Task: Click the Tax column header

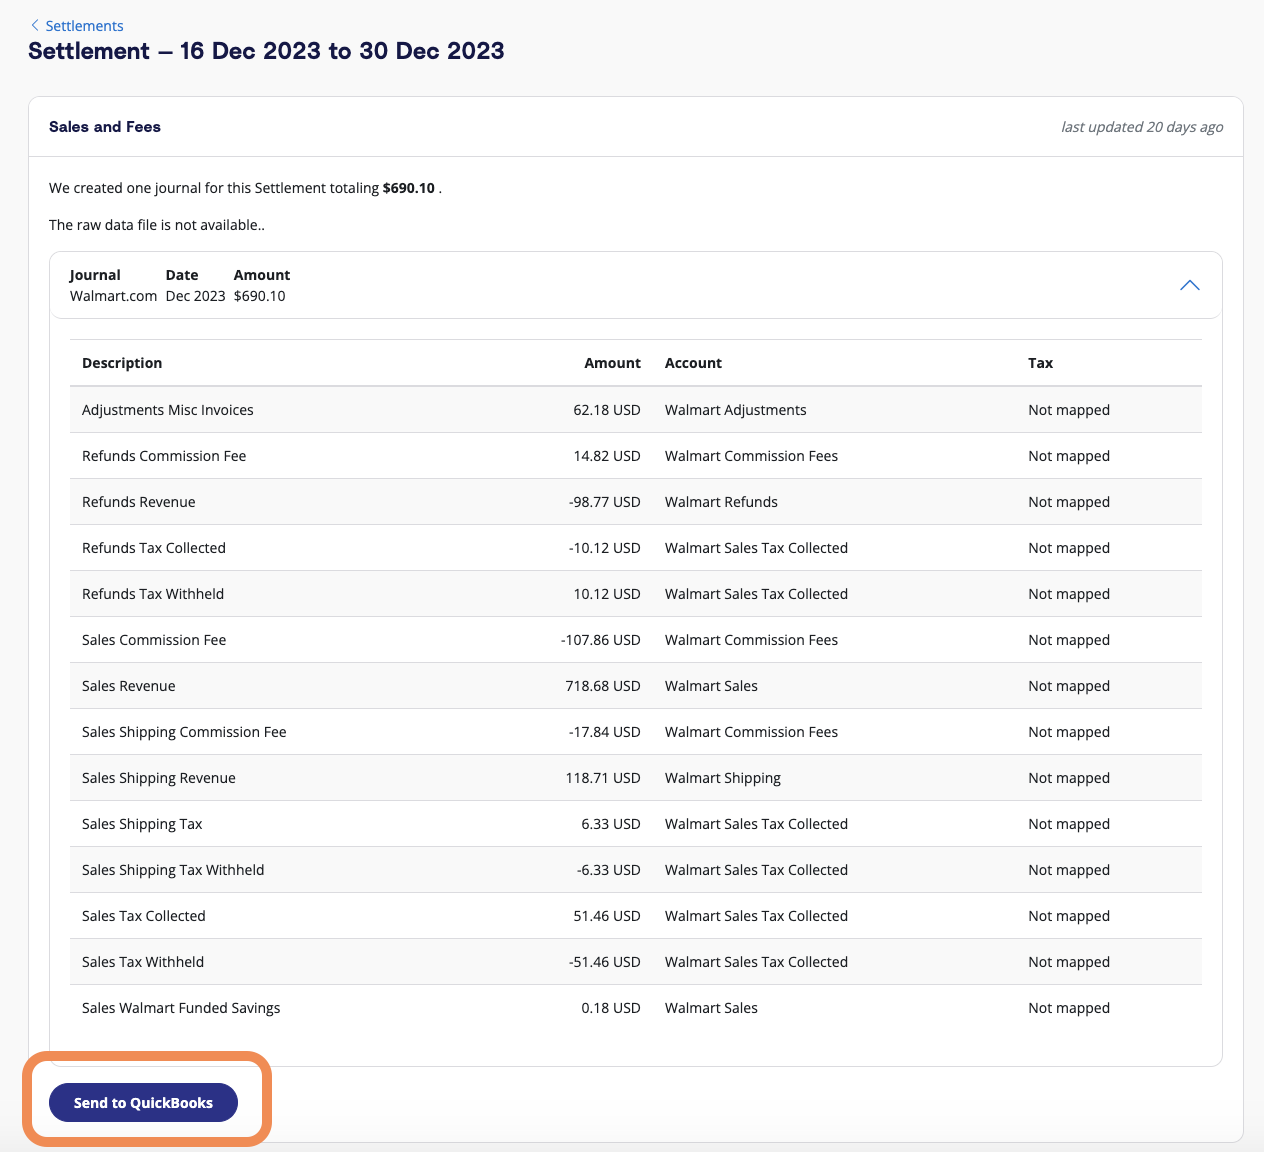Action: click(1040, 363)
